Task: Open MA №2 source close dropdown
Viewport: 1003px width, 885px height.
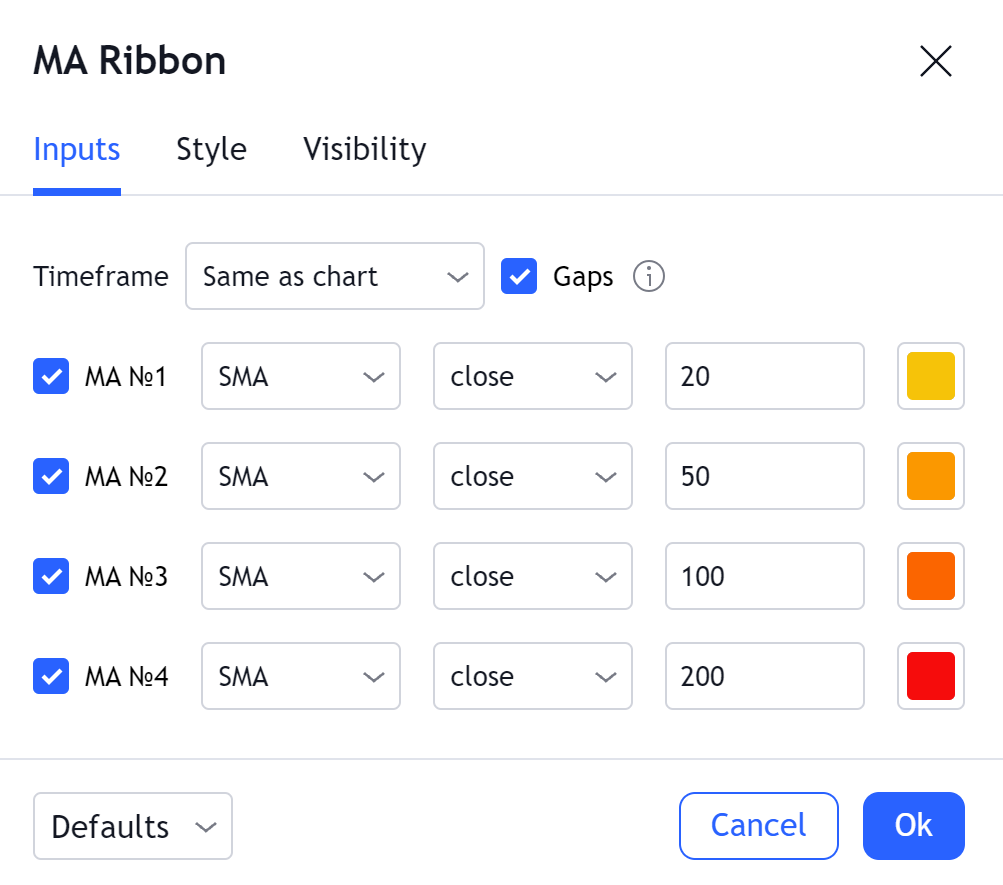Action: (x=532, y=476)
